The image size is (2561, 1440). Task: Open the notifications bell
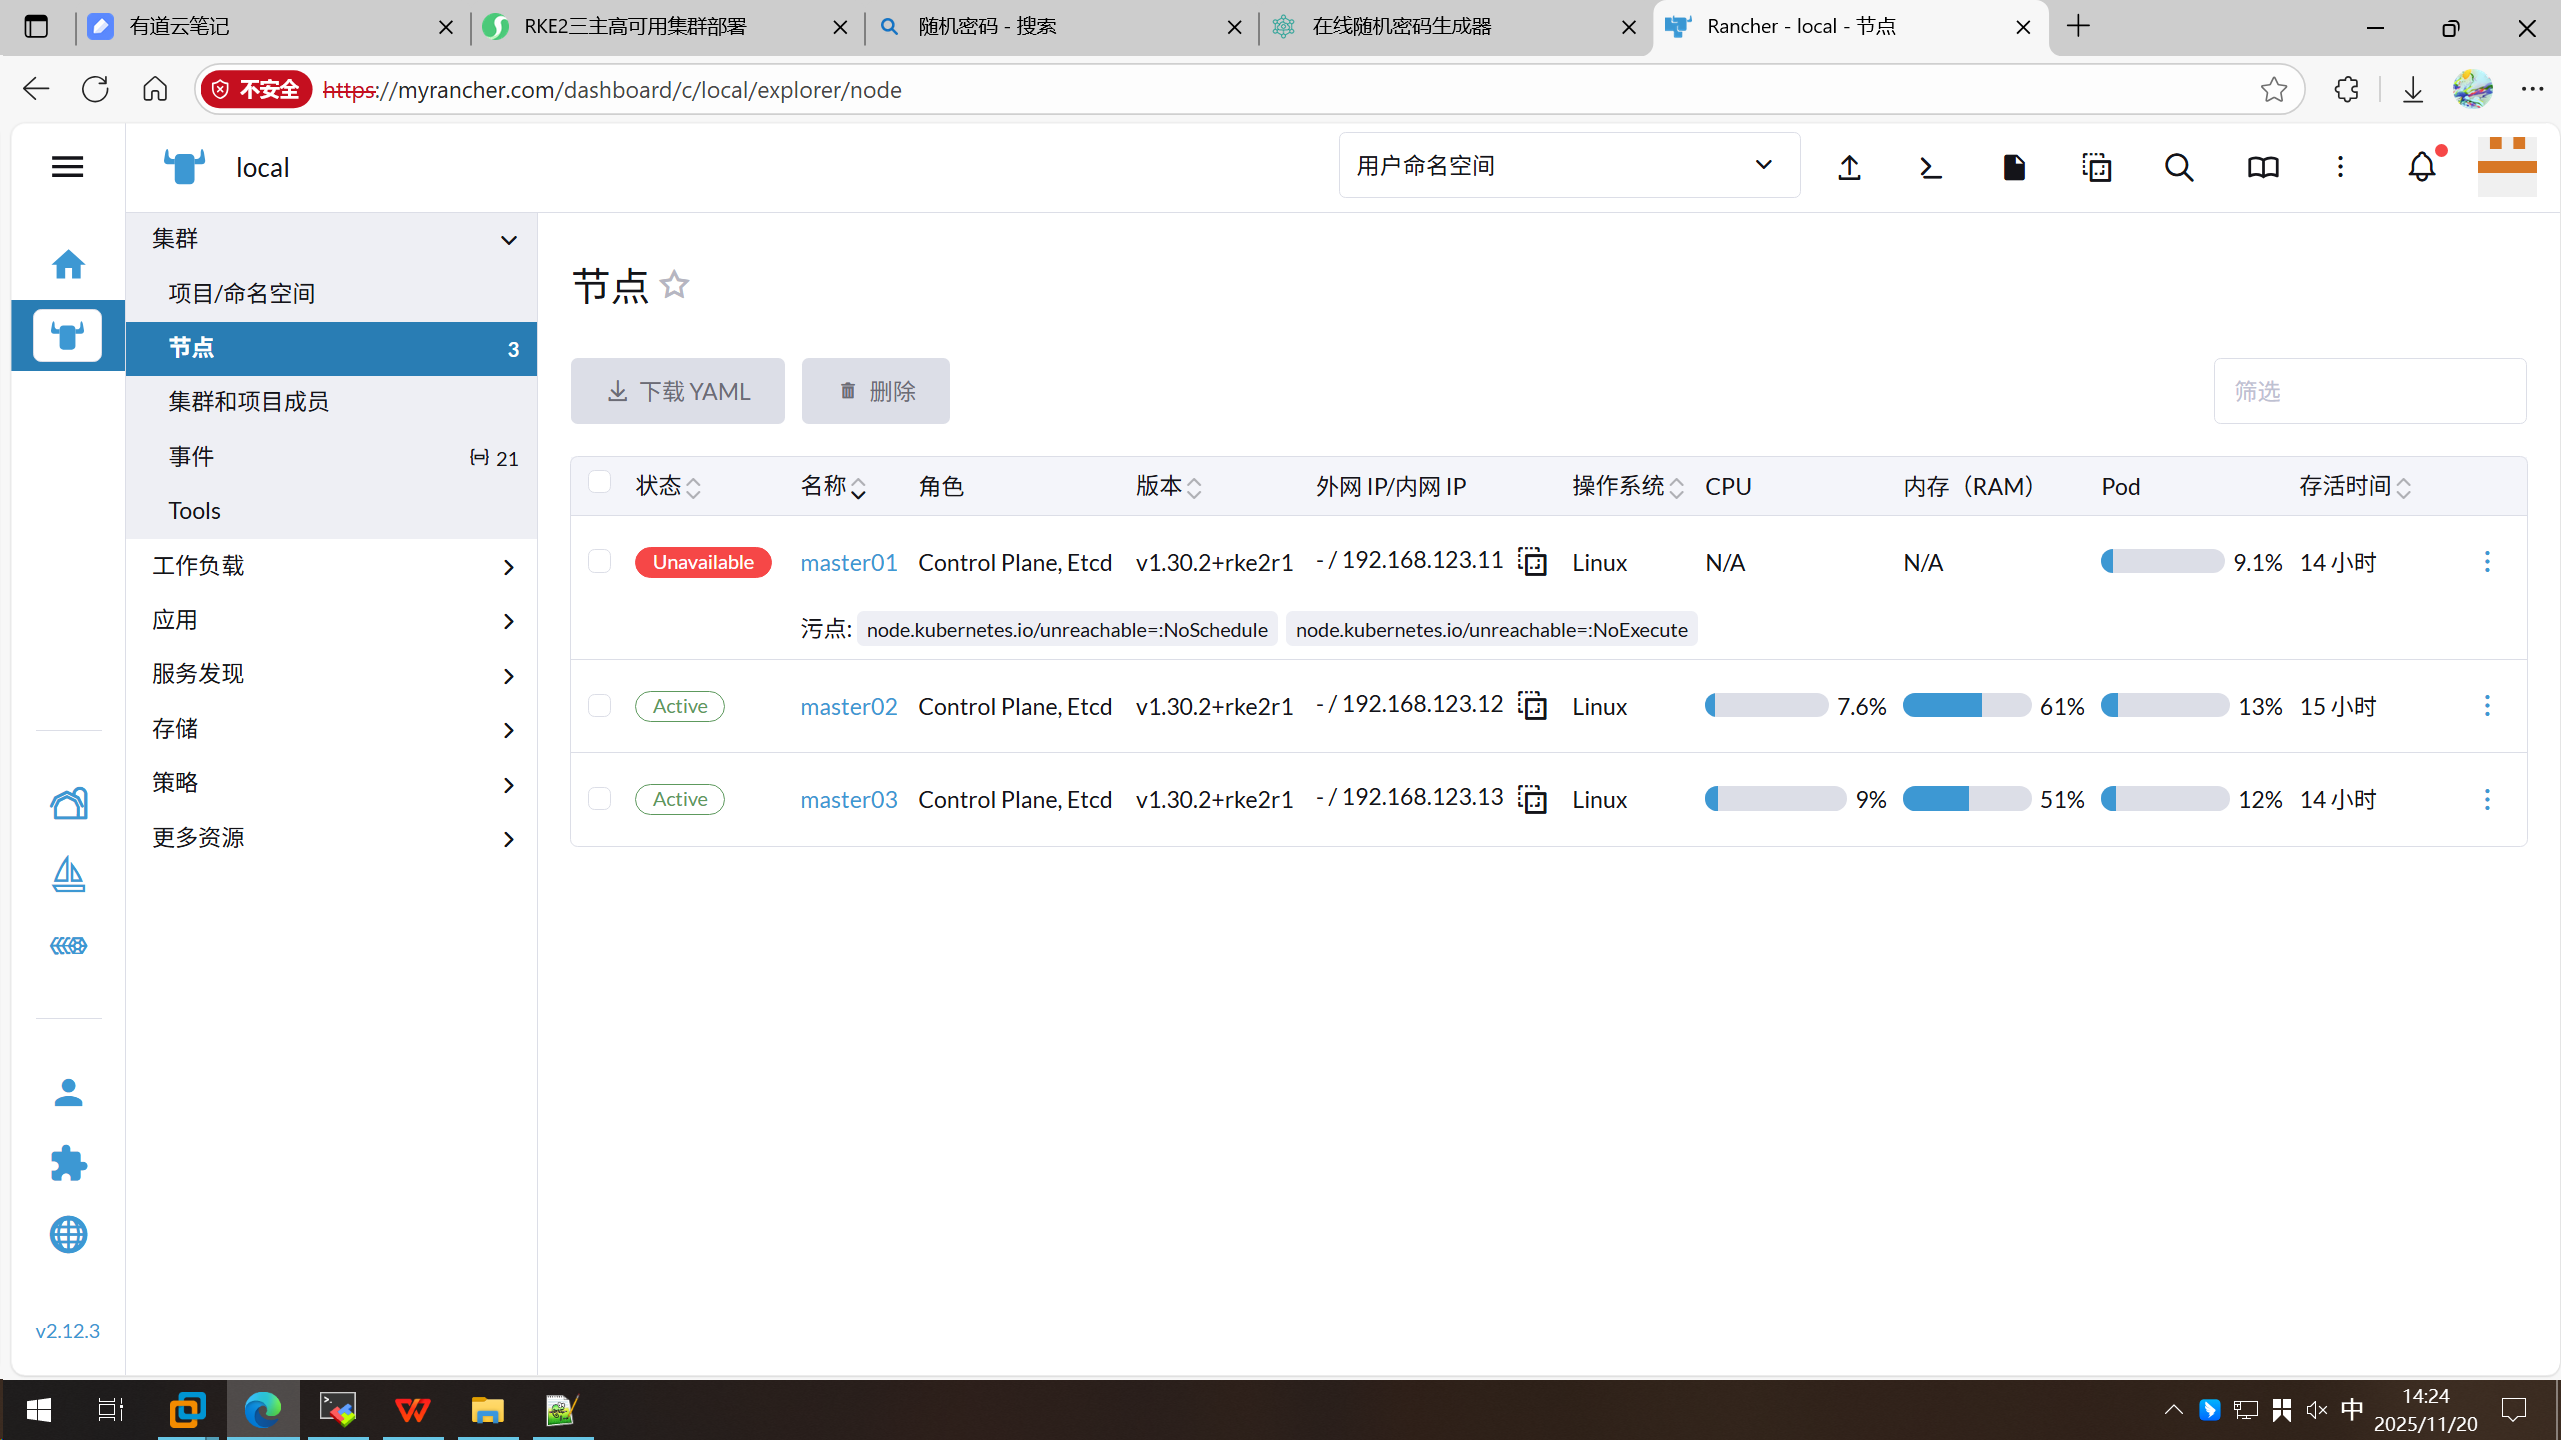click(x=2421, y=167)
